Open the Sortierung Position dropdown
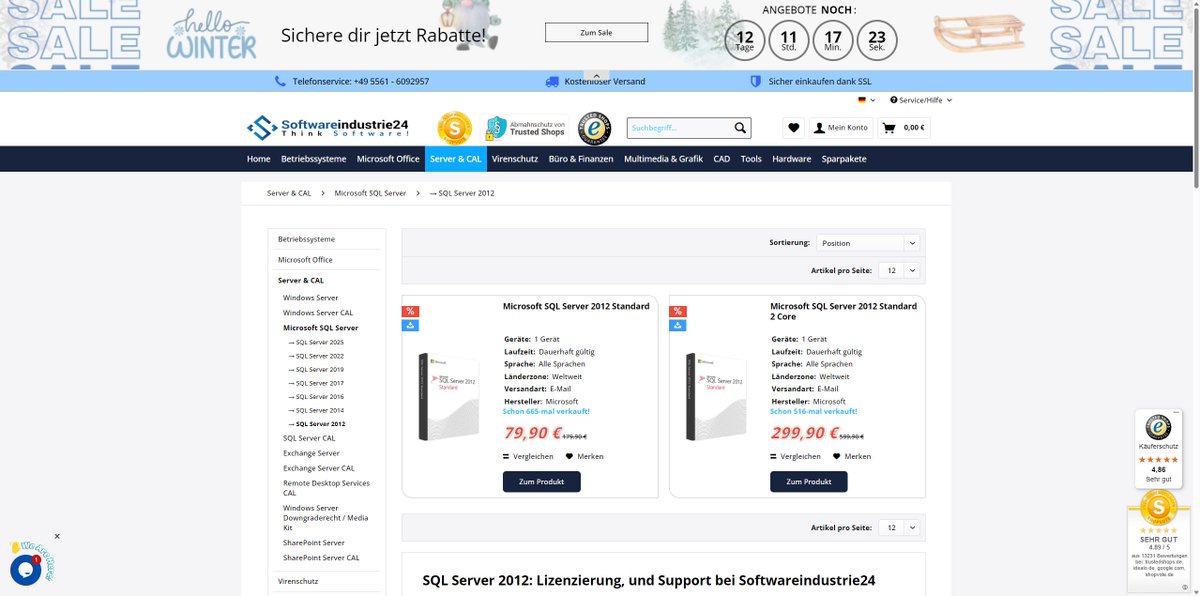Viewport: 1200px width, 596px height. [x=867, y=243]
